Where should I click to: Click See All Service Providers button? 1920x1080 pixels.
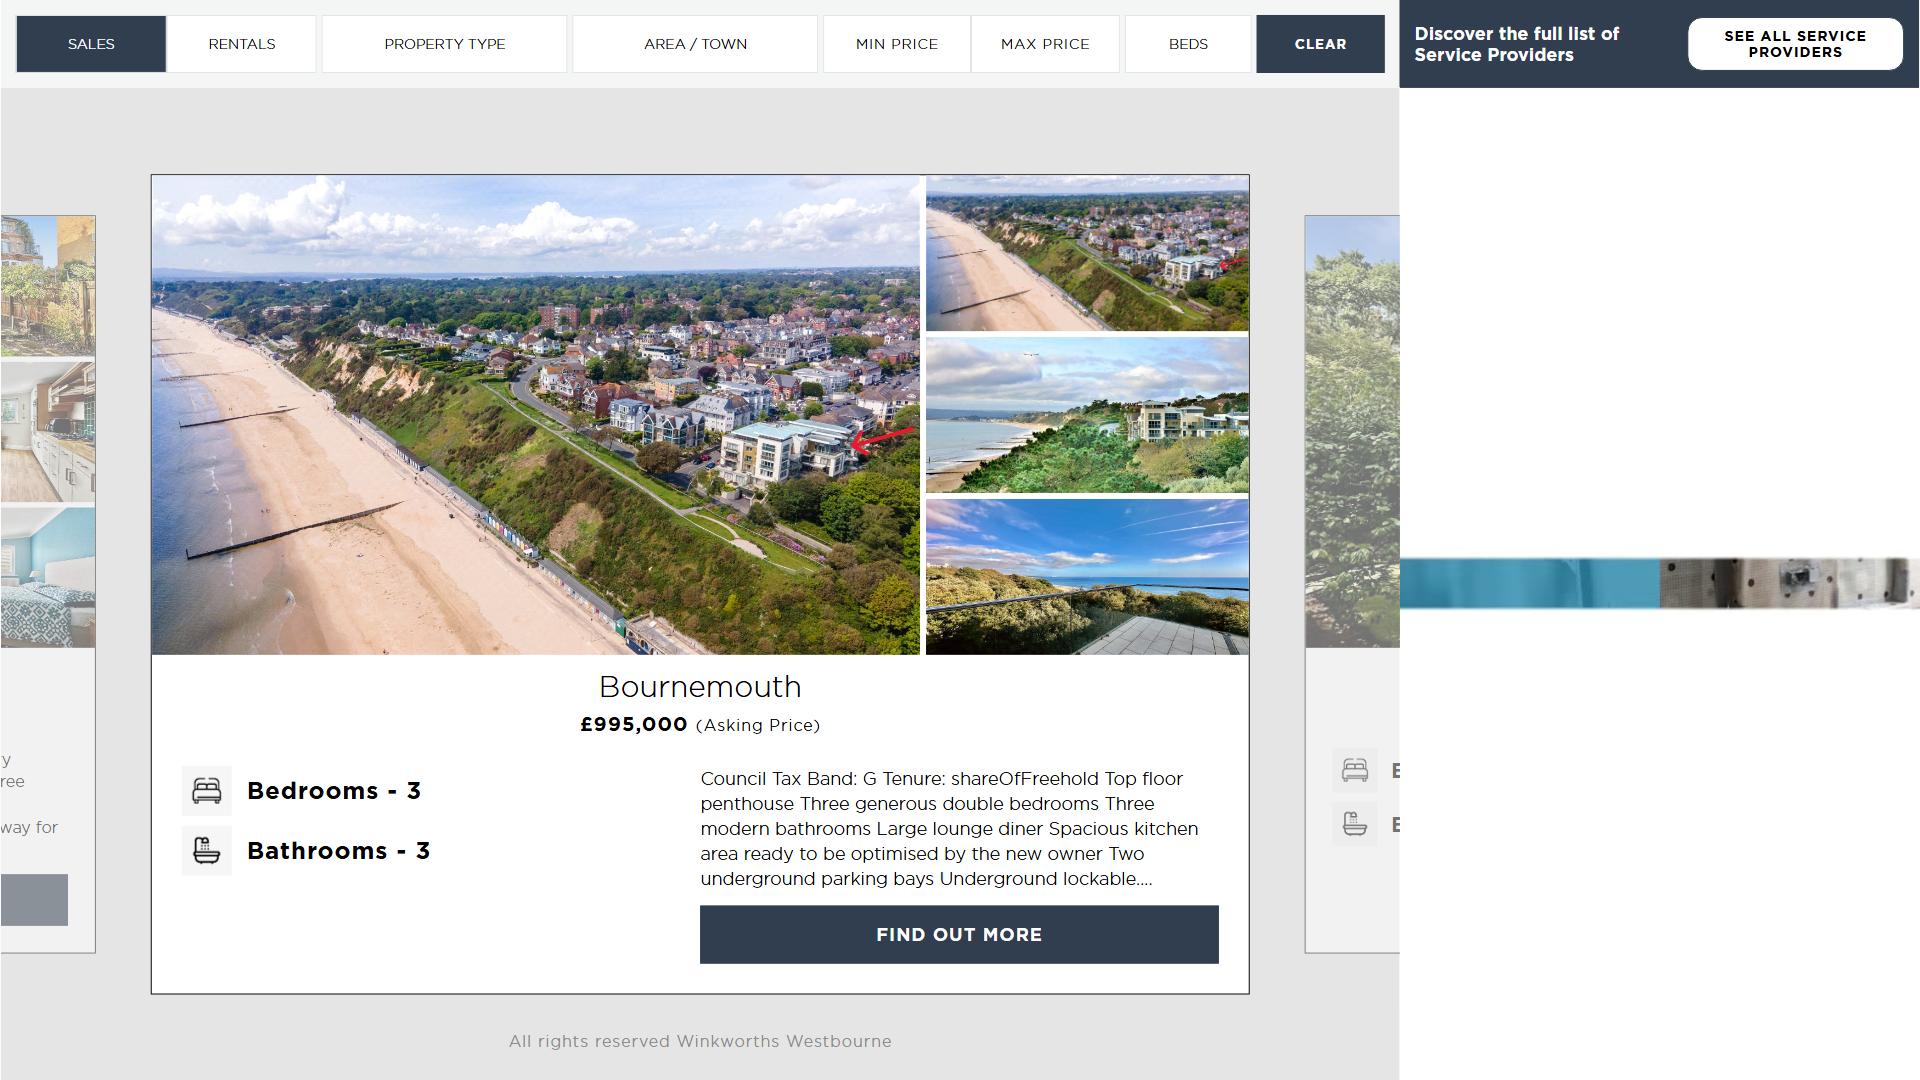click(x=1795, y=44)
